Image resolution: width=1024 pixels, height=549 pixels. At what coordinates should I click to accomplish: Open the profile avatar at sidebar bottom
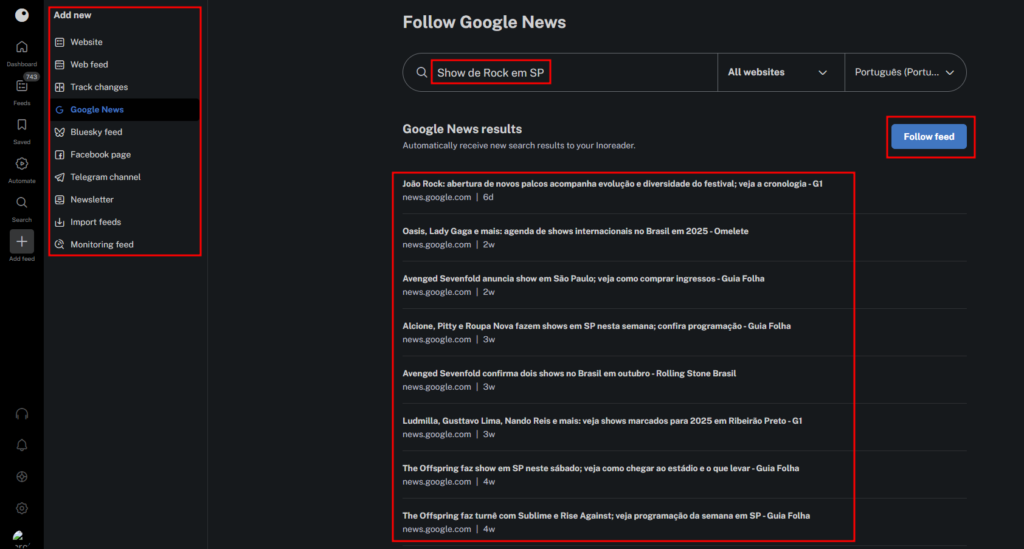click(20, 538)
